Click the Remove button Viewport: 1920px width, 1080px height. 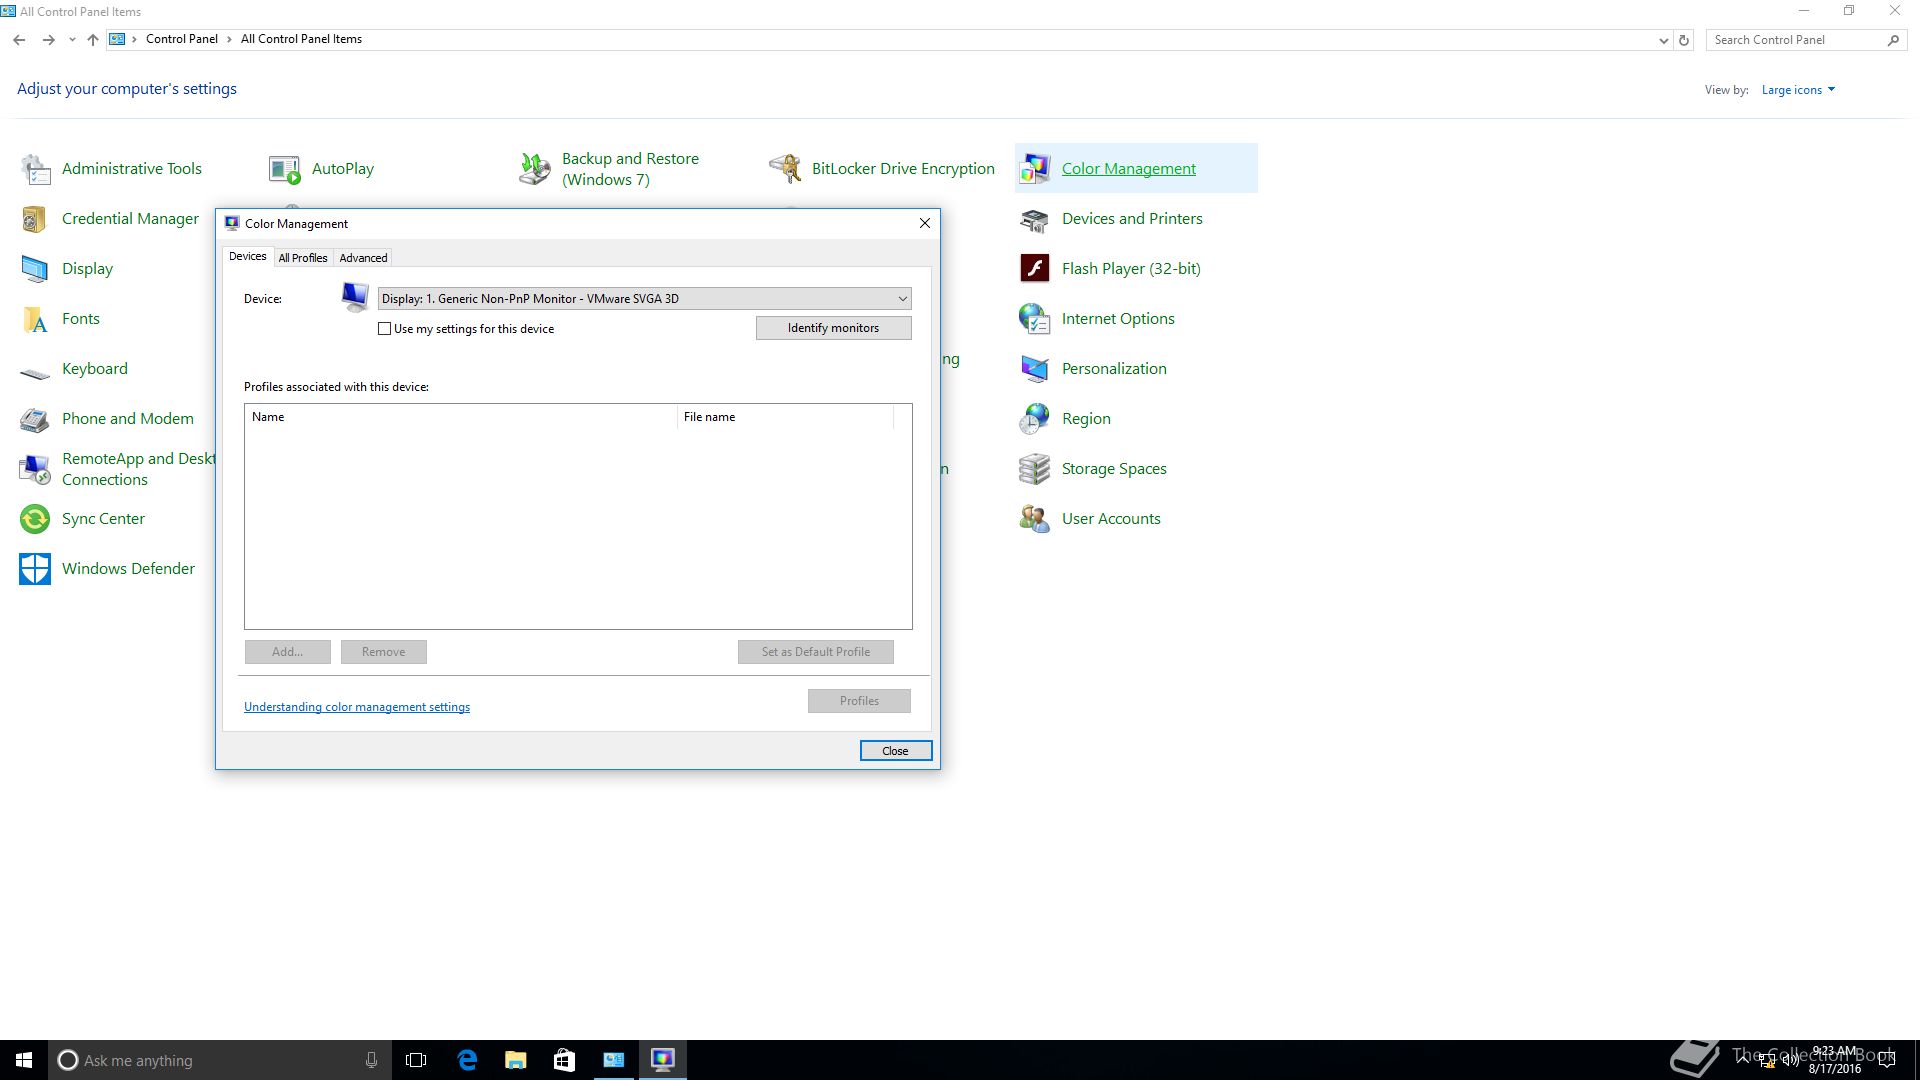[384, 652]
